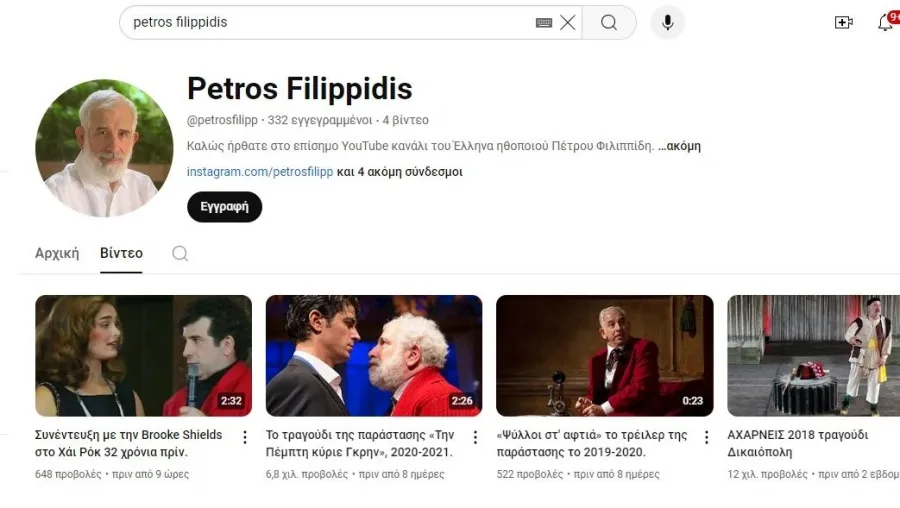This screenshot has height=508, width=900.
Task: Open the instagram.com/petrosfilipp link
Action: 260,172
